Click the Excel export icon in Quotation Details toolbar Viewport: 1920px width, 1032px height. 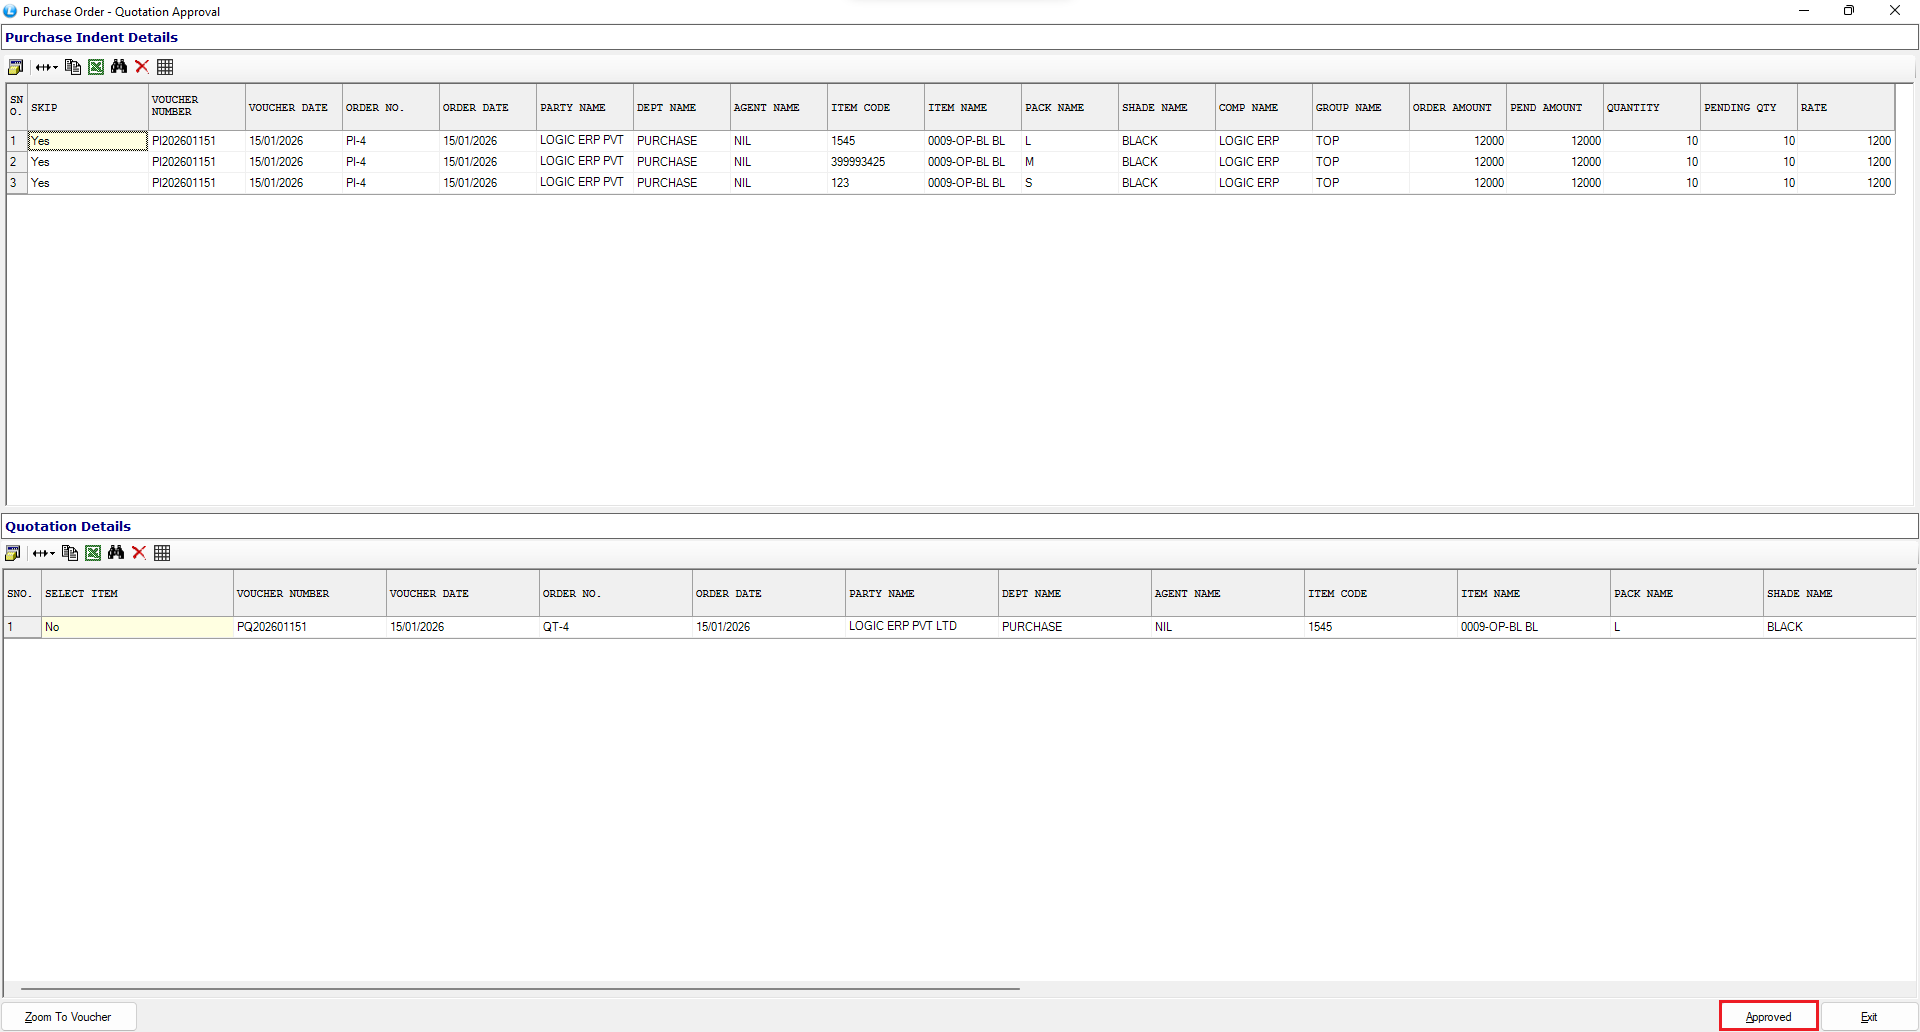[x=93, y=553]
